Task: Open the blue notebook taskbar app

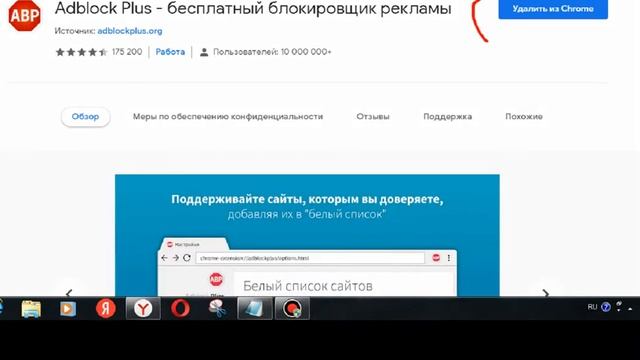Action: [255, 309]
